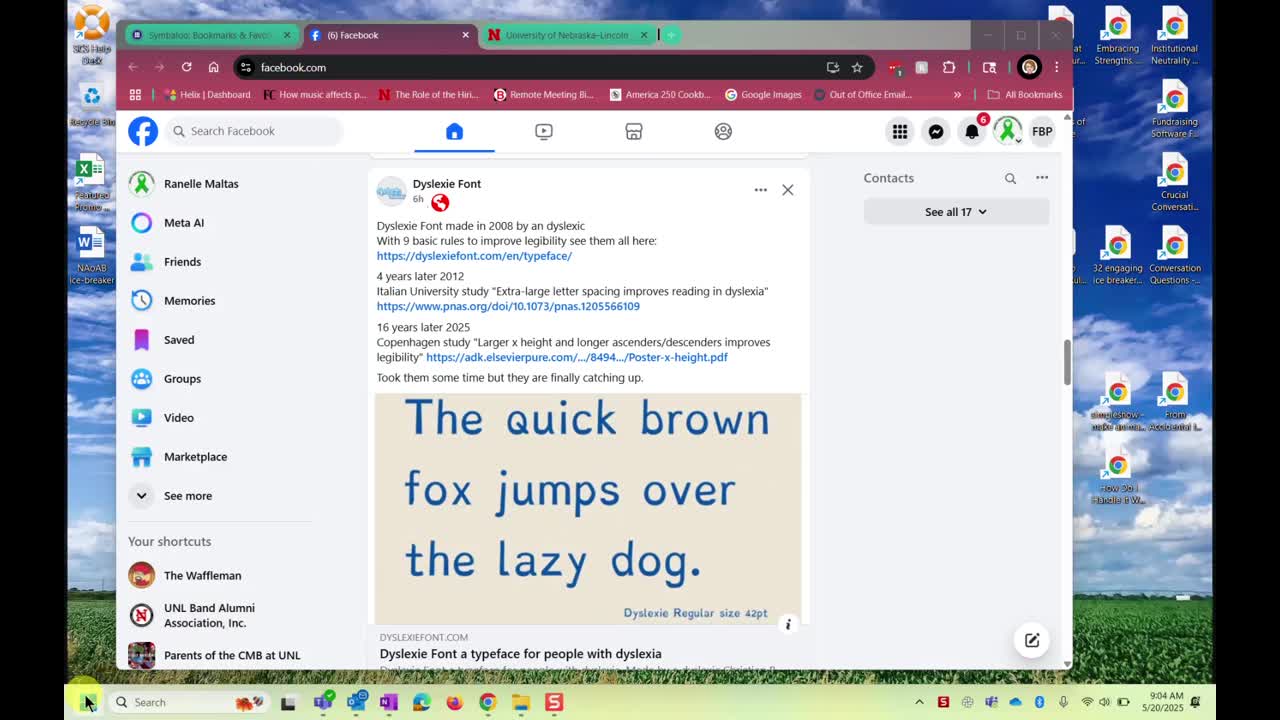1280x720 pixels.
Task: Open Friends in left sidebar
Action: [x=220, y=262]
